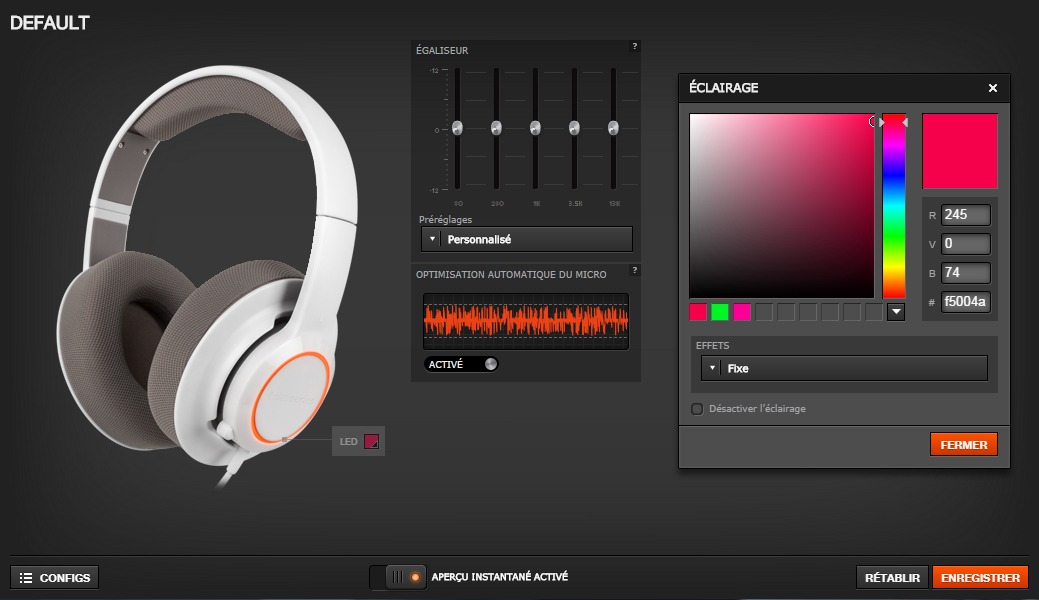Click the first equalizer band slider knob
The width and height of the screenshot is (1039, 600).
click(457, 127)
